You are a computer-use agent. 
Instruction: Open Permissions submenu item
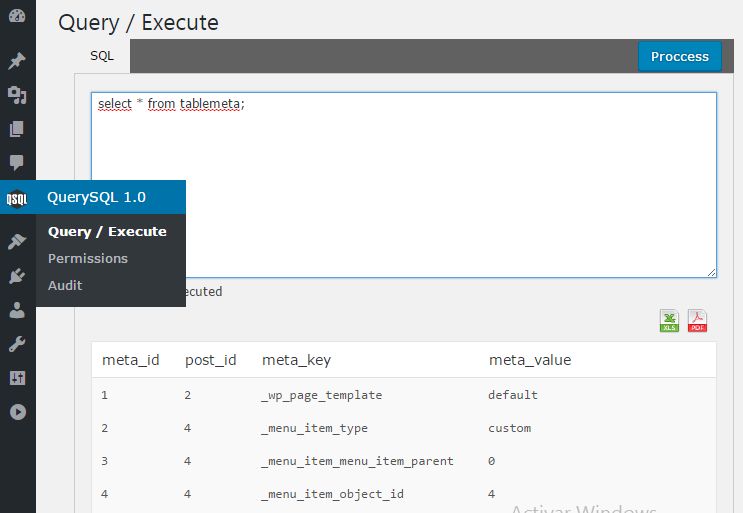88,258
